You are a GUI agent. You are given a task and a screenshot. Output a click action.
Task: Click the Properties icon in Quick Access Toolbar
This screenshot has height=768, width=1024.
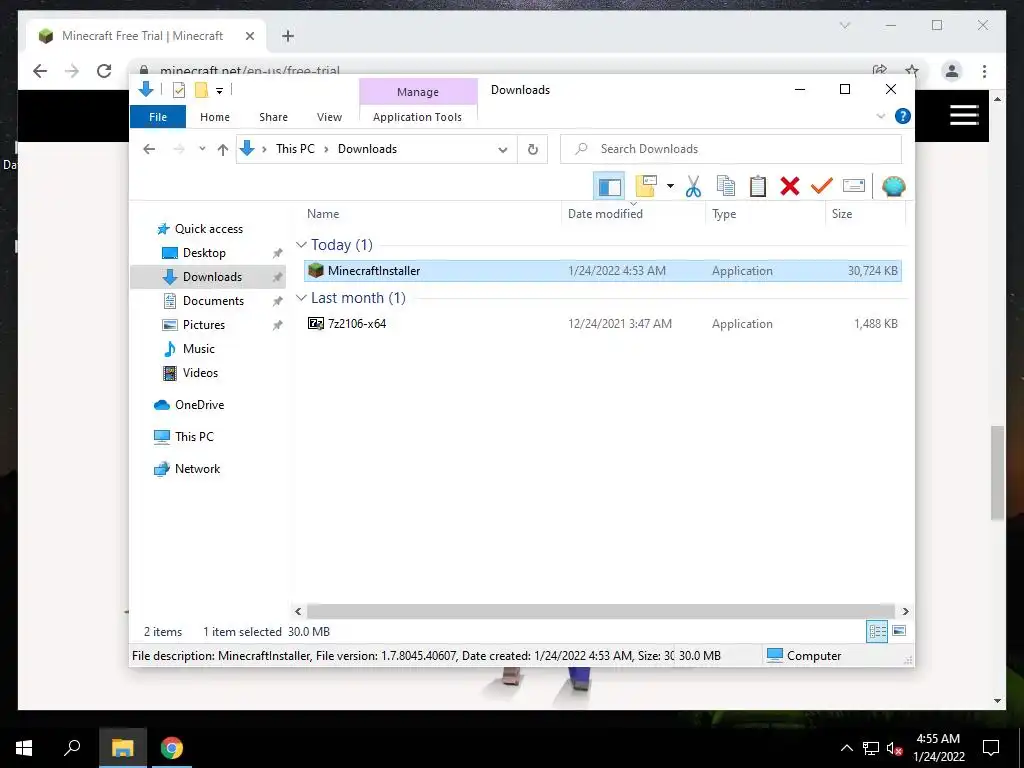(x=178, y=90)
